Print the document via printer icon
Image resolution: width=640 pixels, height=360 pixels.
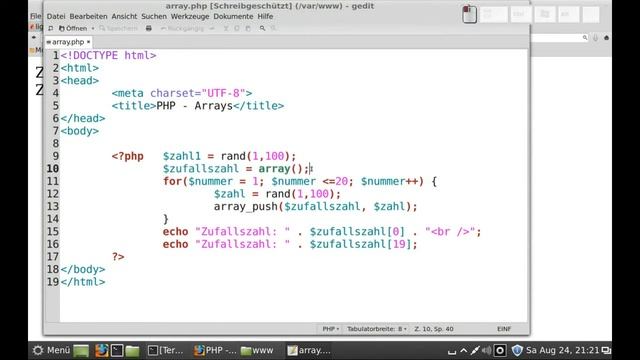[149, 29]
